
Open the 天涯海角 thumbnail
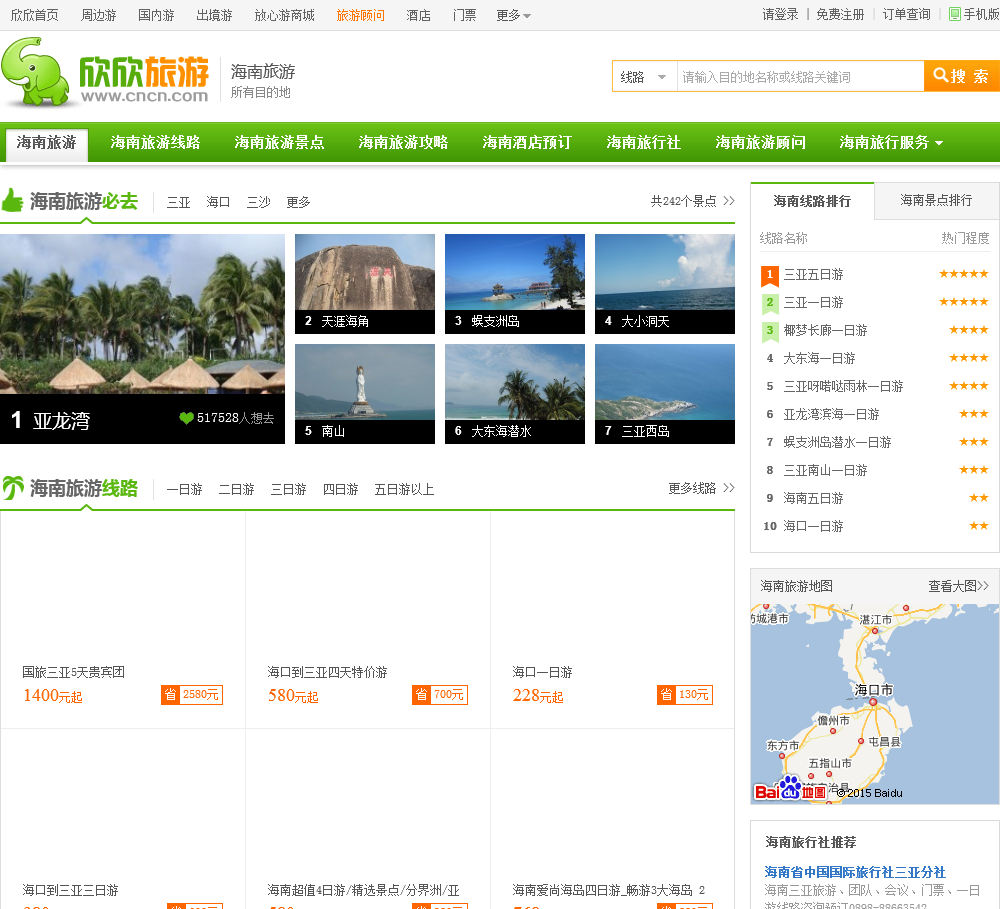[x=365, y=283]
